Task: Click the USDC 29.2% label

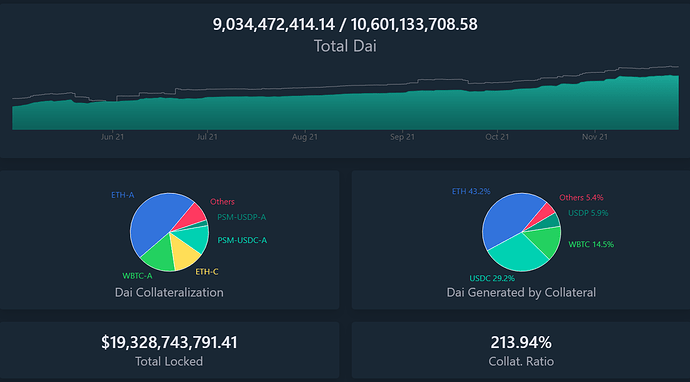Action: tap(492, 279)
